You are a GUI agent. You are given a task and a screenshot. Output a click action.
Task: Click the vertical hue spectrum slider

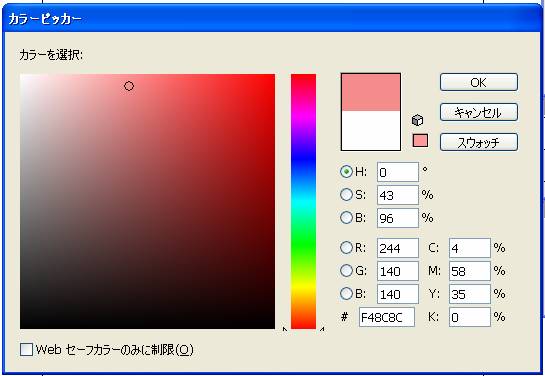click(x=303, y=201)
